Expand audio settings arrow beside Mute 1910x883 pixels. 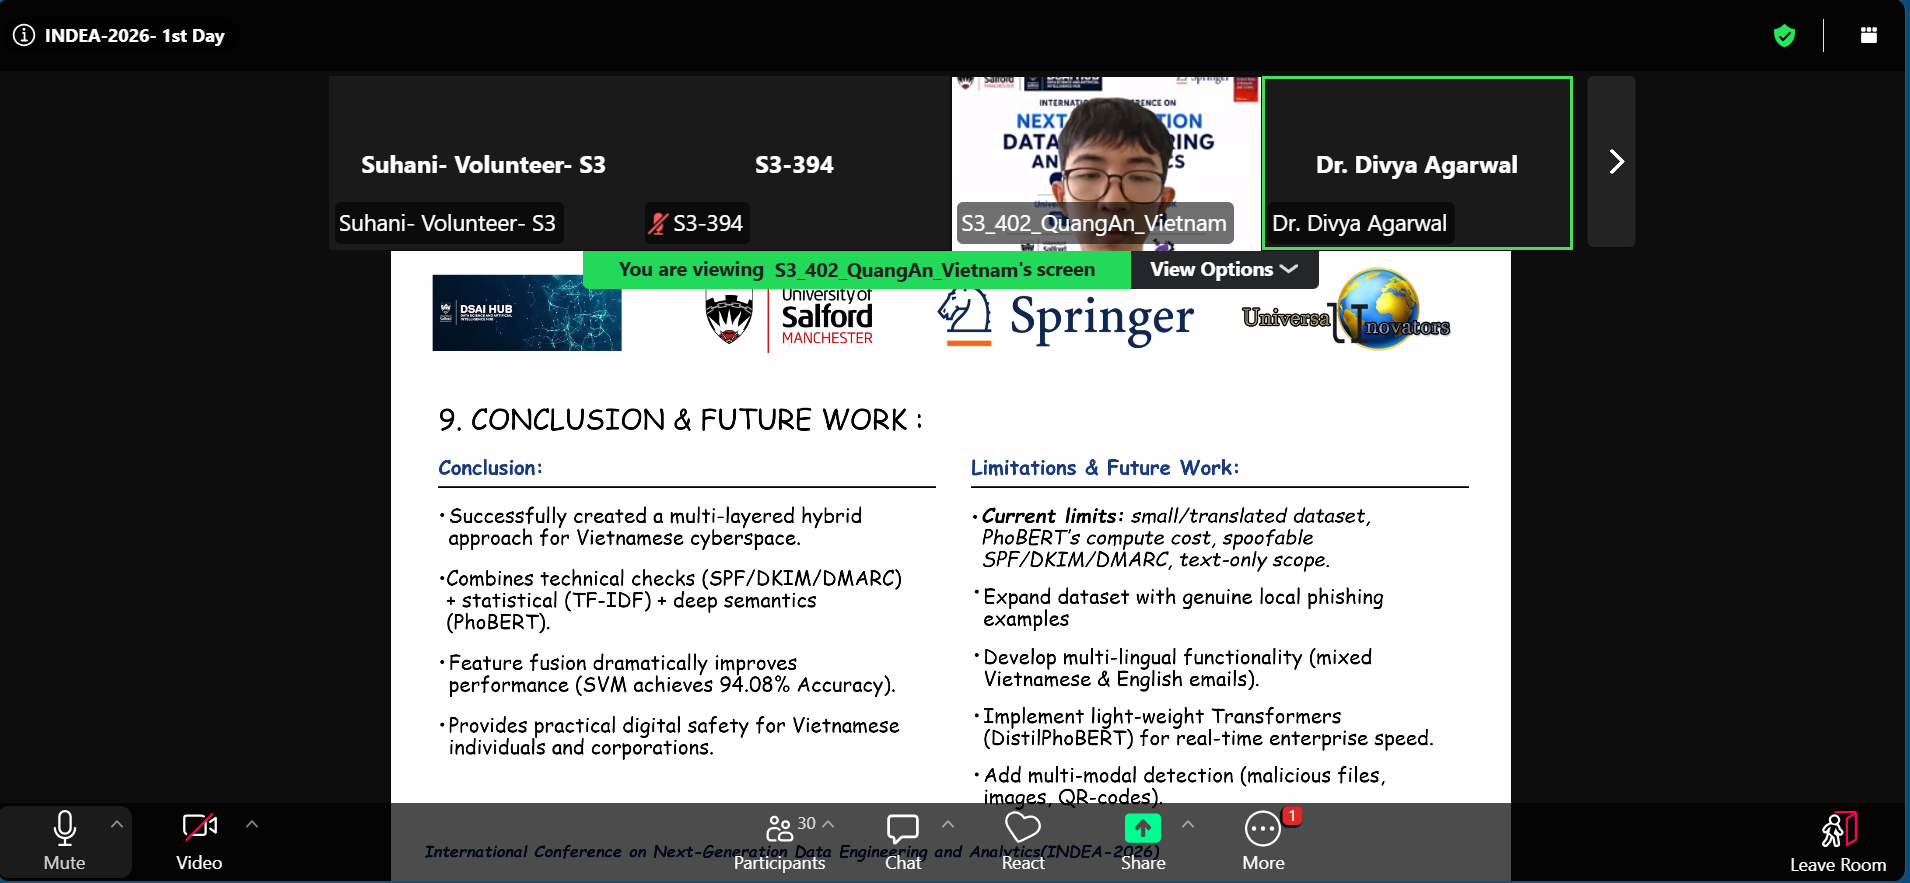click(117, 825)
